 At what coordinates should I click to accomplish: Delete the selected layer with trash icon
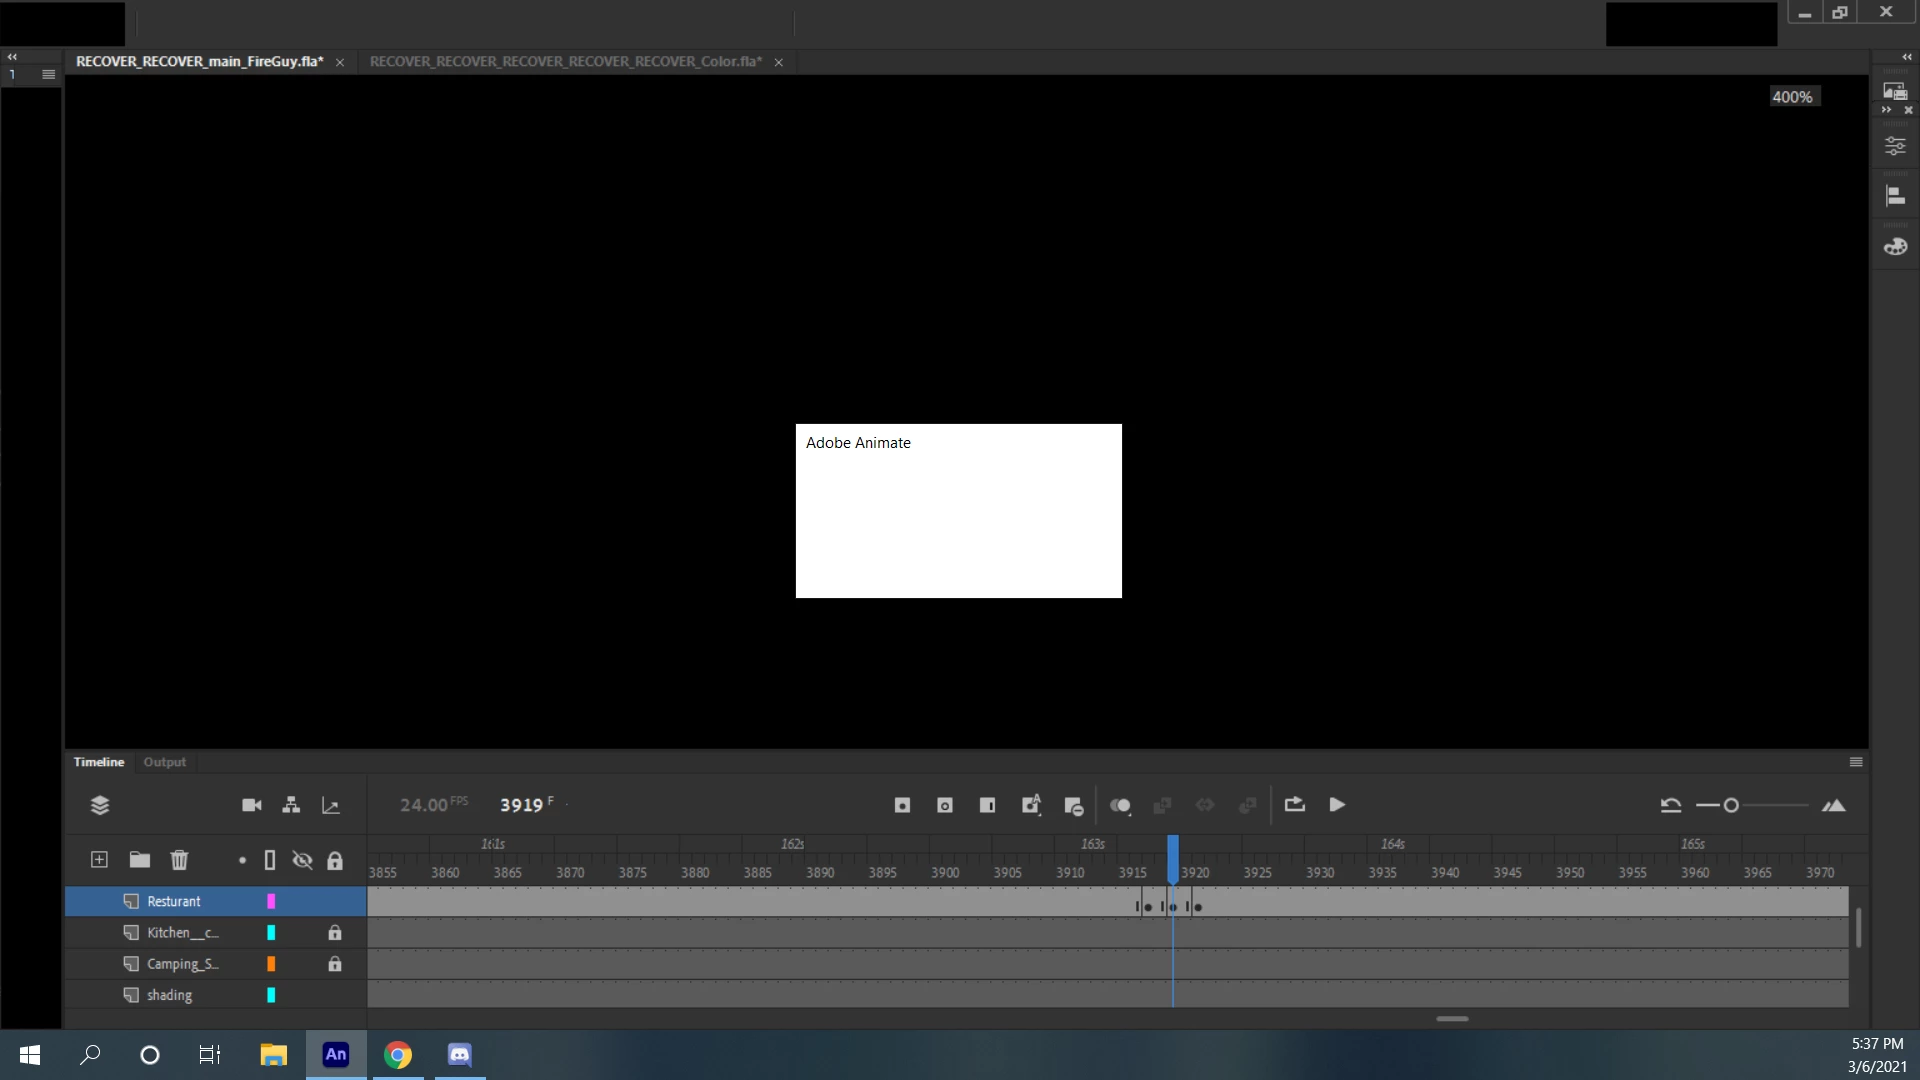pos(179,860)
